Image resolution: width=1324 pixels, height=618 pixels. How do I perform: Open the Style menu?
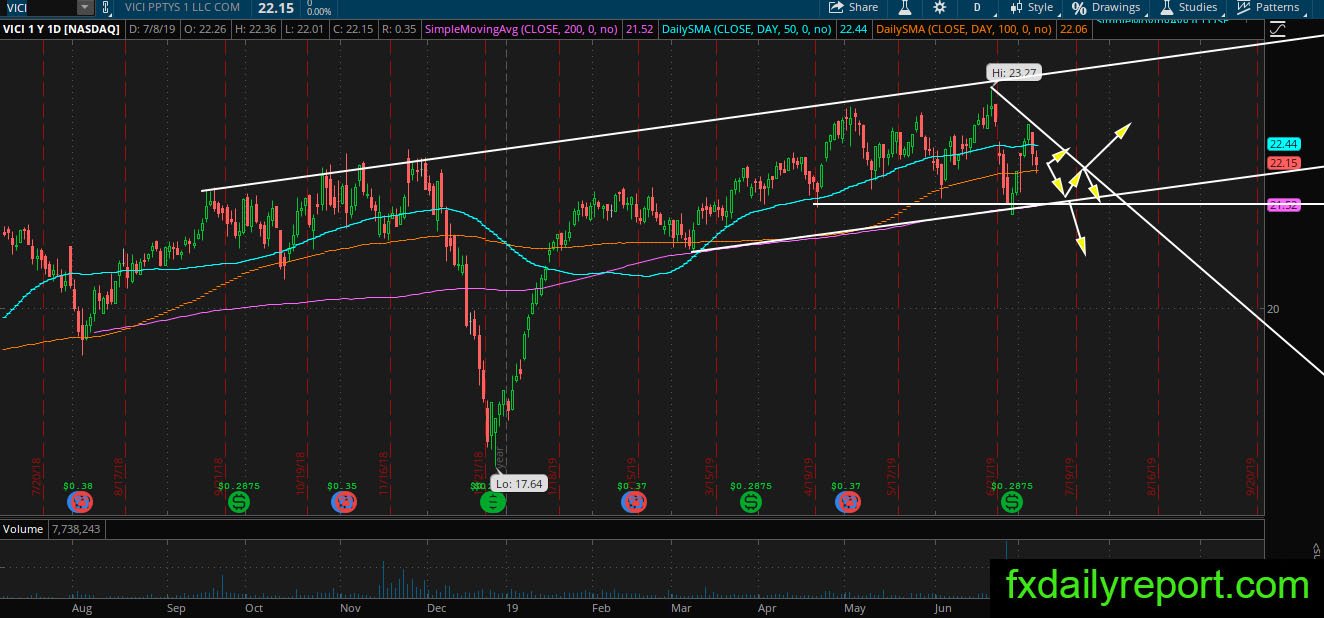pos(1032,7)
